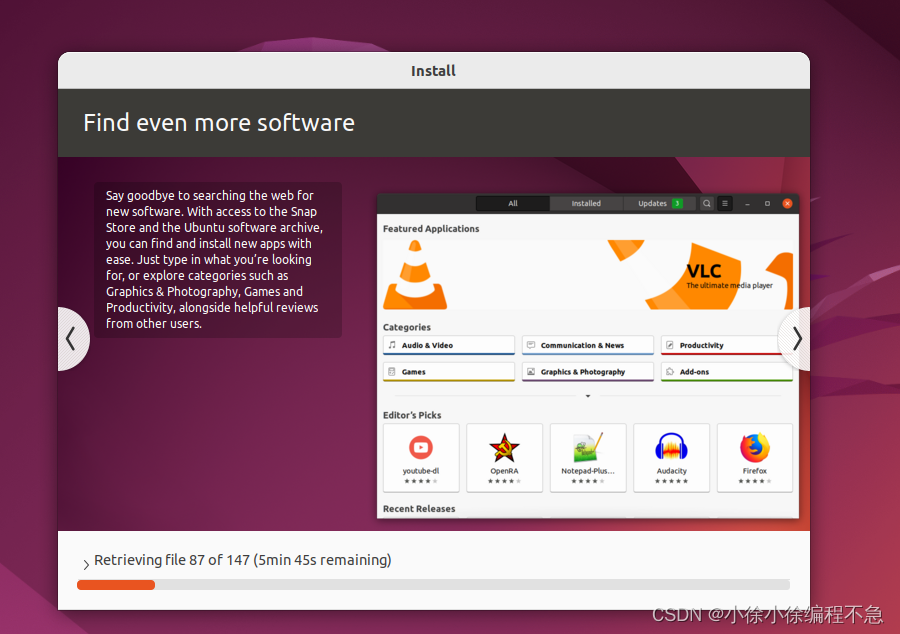
Task: Advance to the next slide arrow
Action: tap(796, 339)
